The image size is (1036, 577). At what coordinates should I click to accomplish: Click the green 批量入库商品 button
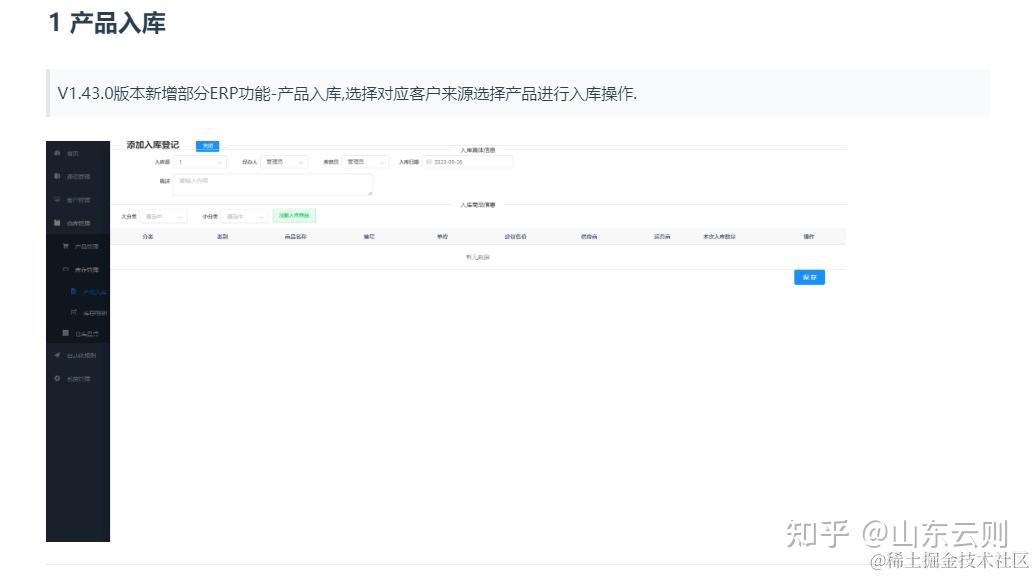pos(295,214)
